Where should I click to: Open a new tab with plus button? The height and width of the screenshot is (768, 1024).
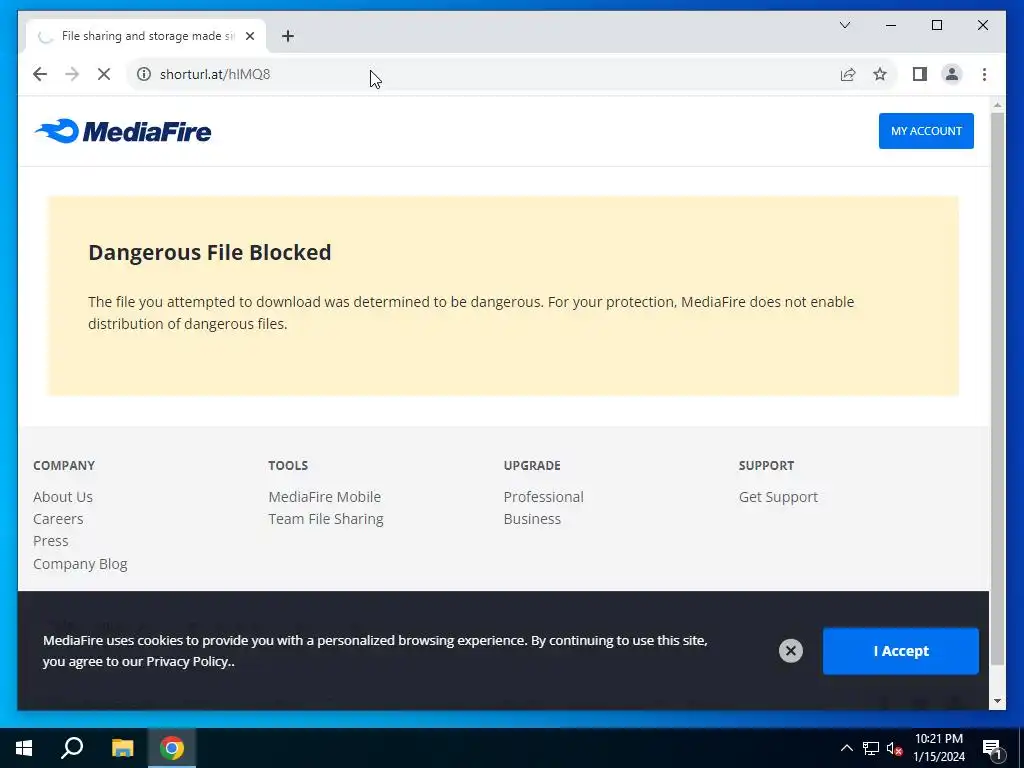click(x=288, y=37)
